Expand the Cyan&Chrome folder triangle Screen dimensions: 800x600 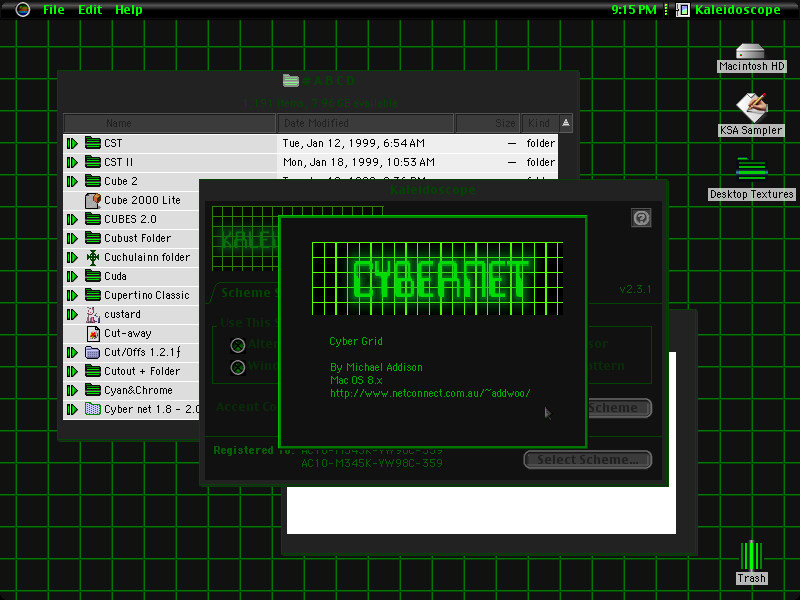tap(72, 390)
